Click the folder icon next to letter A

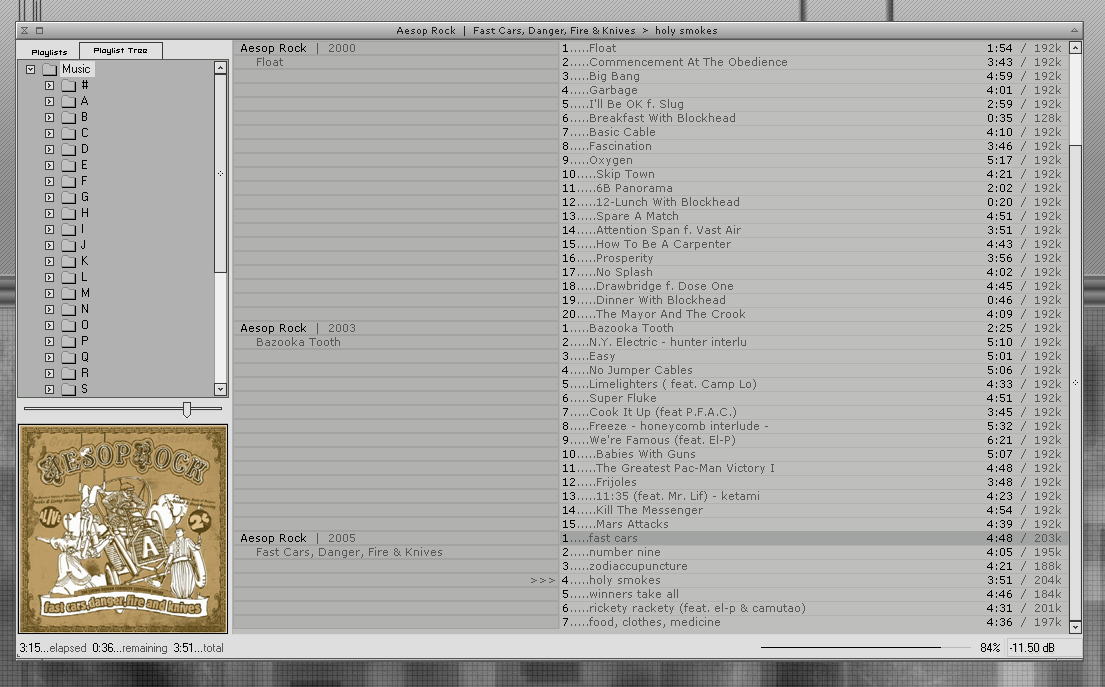(x=68, y=101)
